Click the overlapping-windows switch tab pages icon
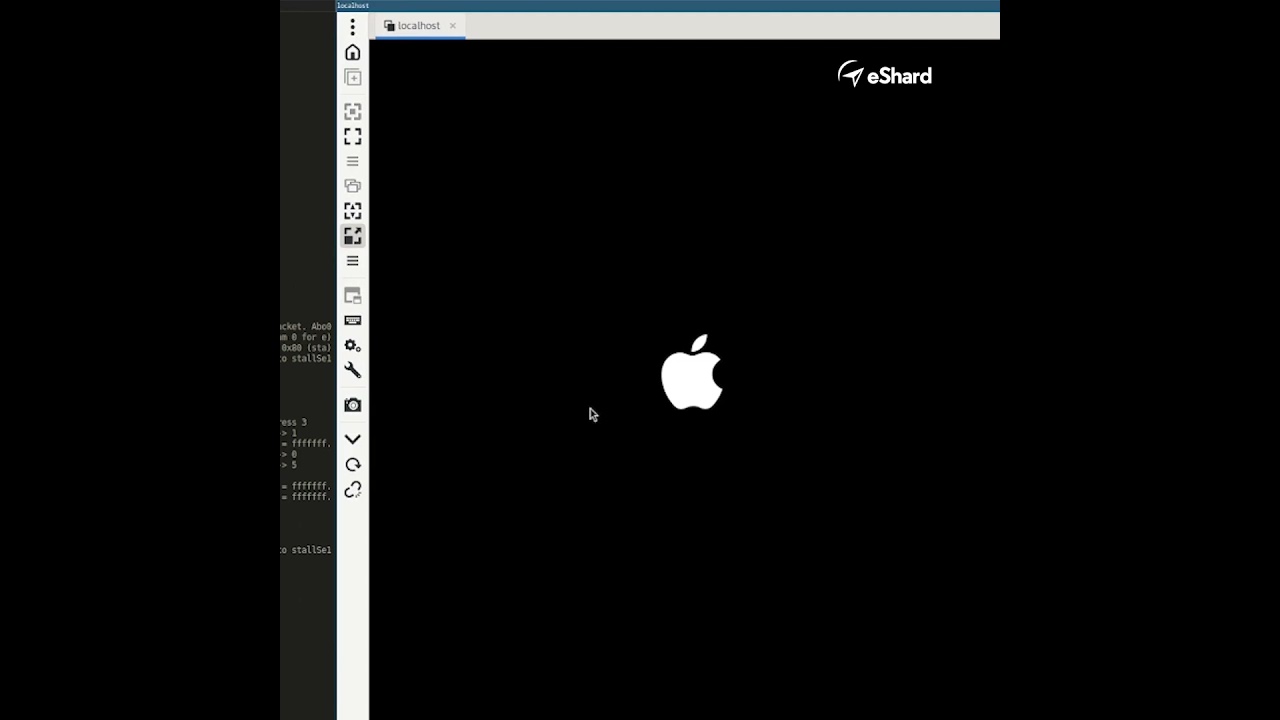This screenshot has width=1280, height=720. 352,186
